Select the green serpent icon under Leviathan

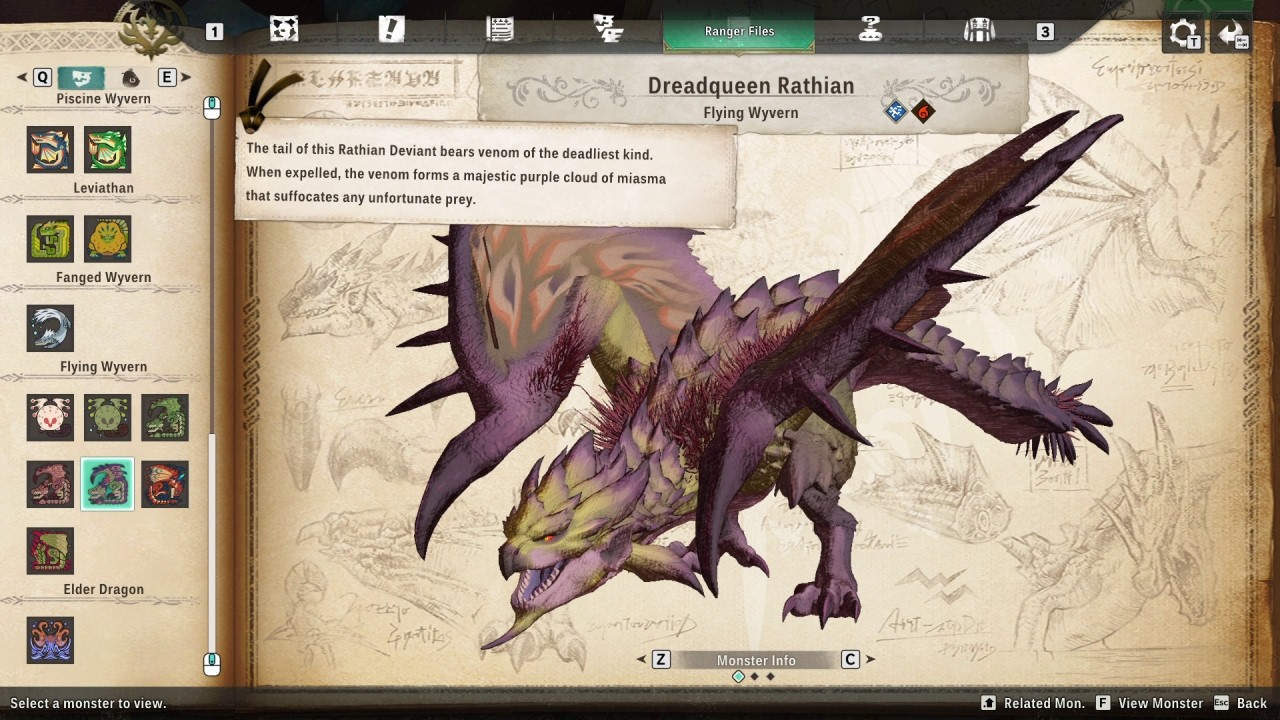(50, 239)
